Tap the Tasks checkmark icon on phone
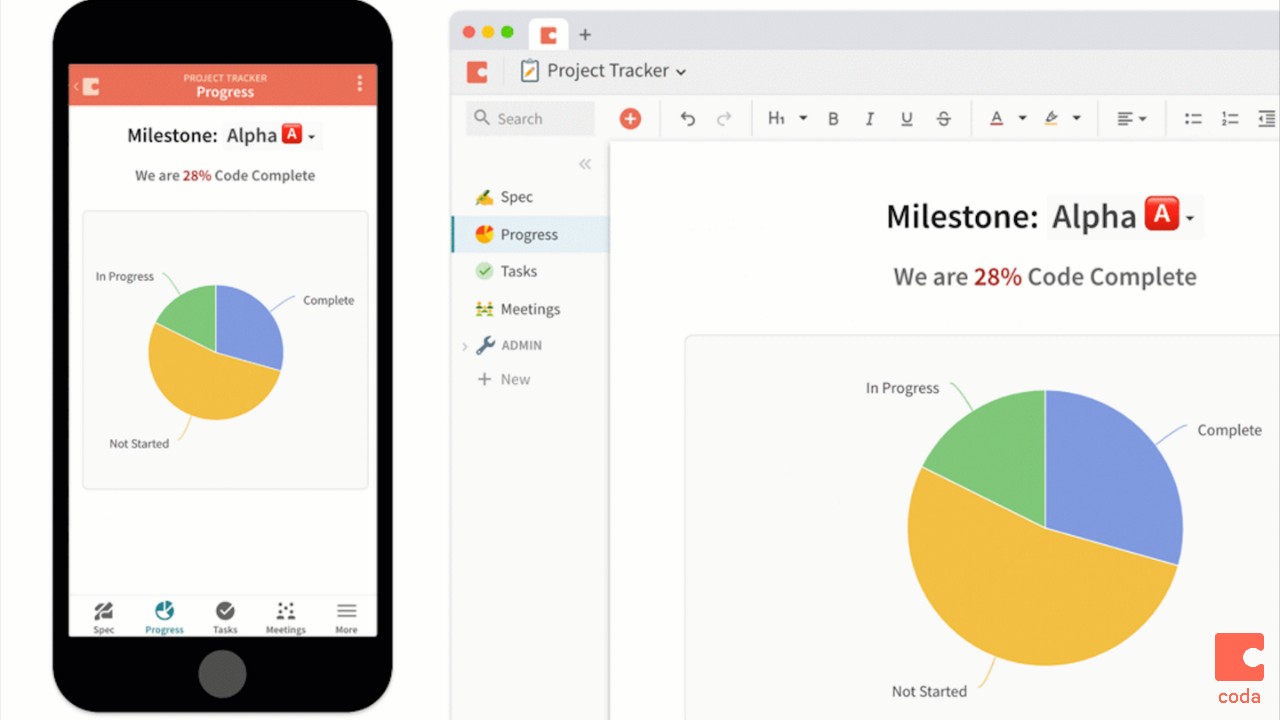1280x720 pixels. 224,610
